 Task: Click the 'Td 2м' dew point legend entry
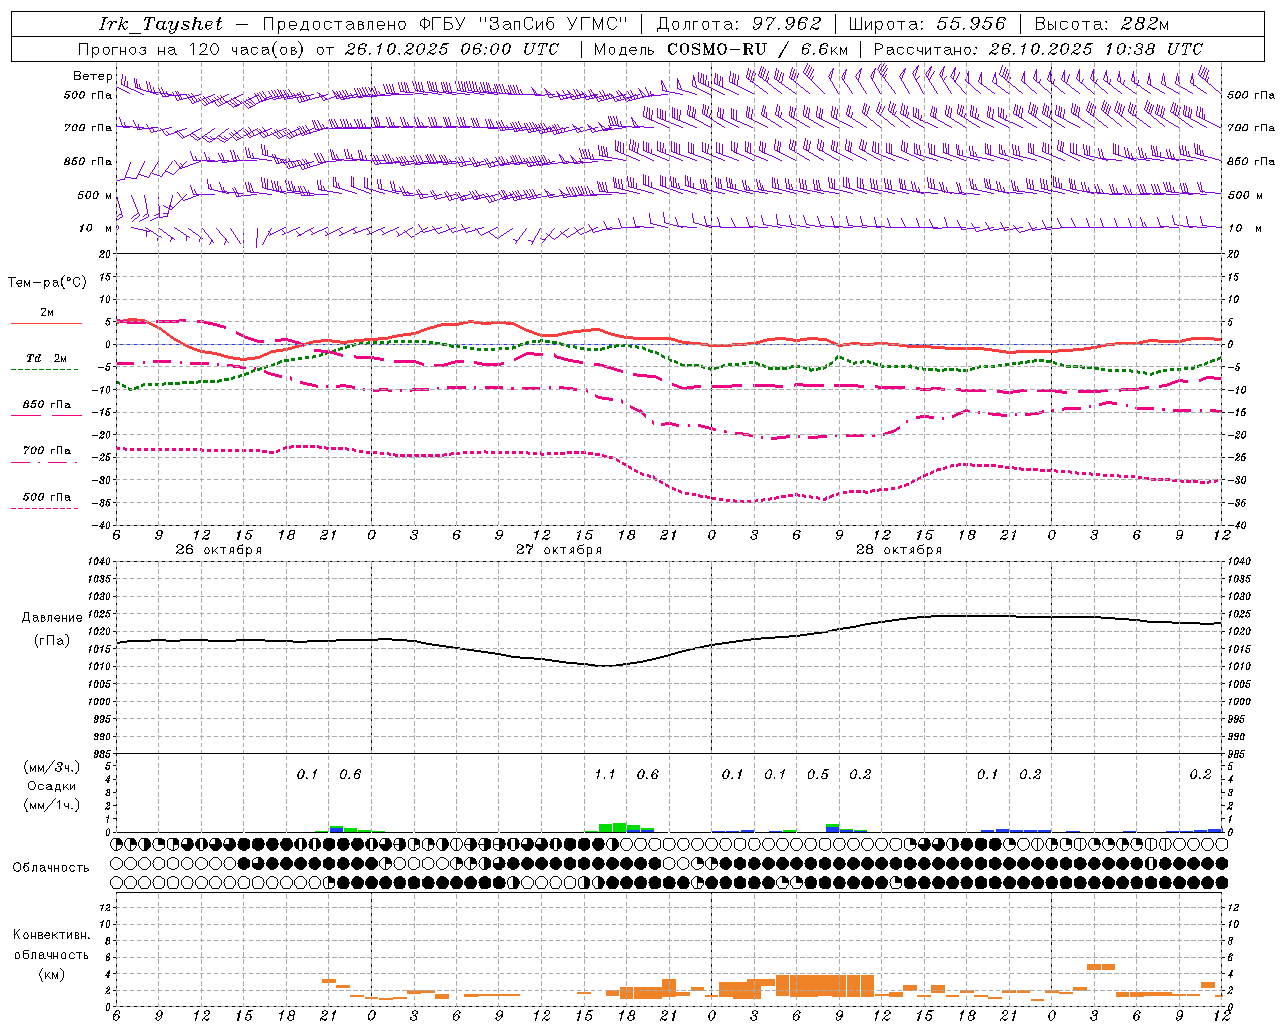pyautogui.click(x=46, y=358)
